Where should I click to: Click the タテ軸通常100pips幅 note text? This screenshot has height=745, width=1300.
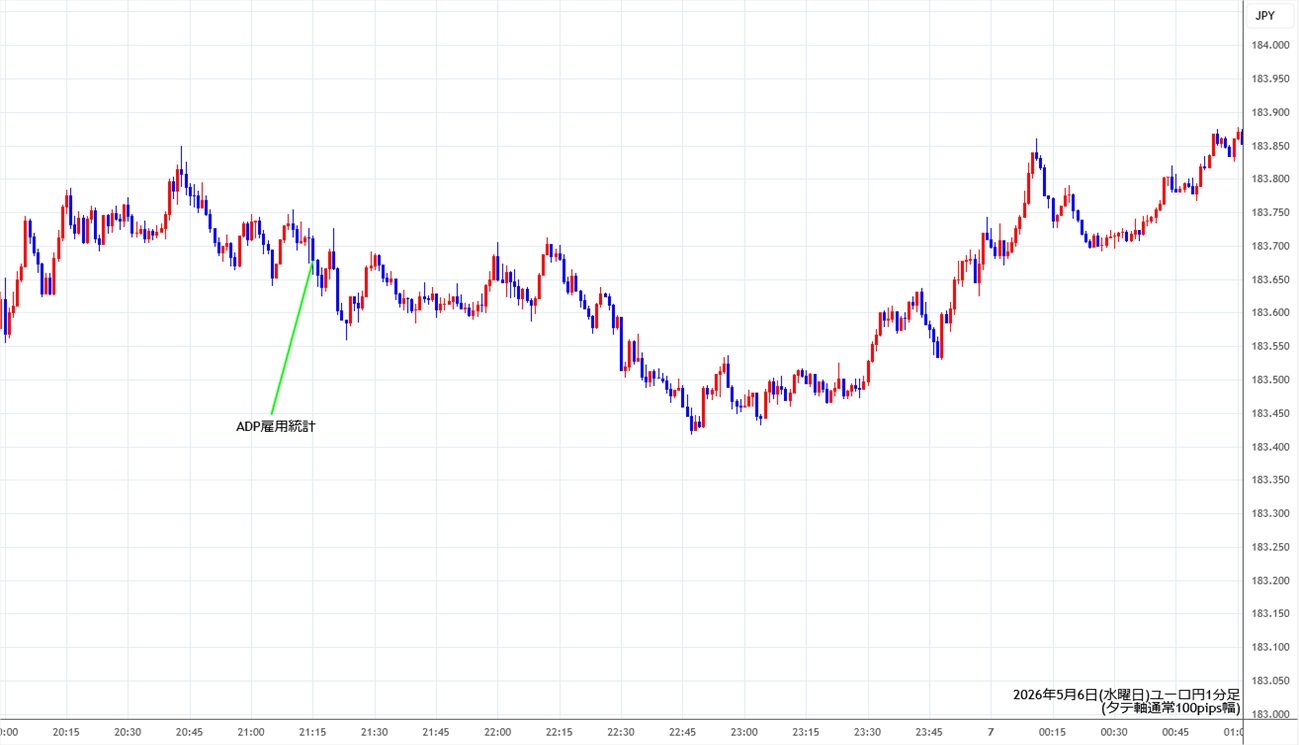coord(1170,708)
